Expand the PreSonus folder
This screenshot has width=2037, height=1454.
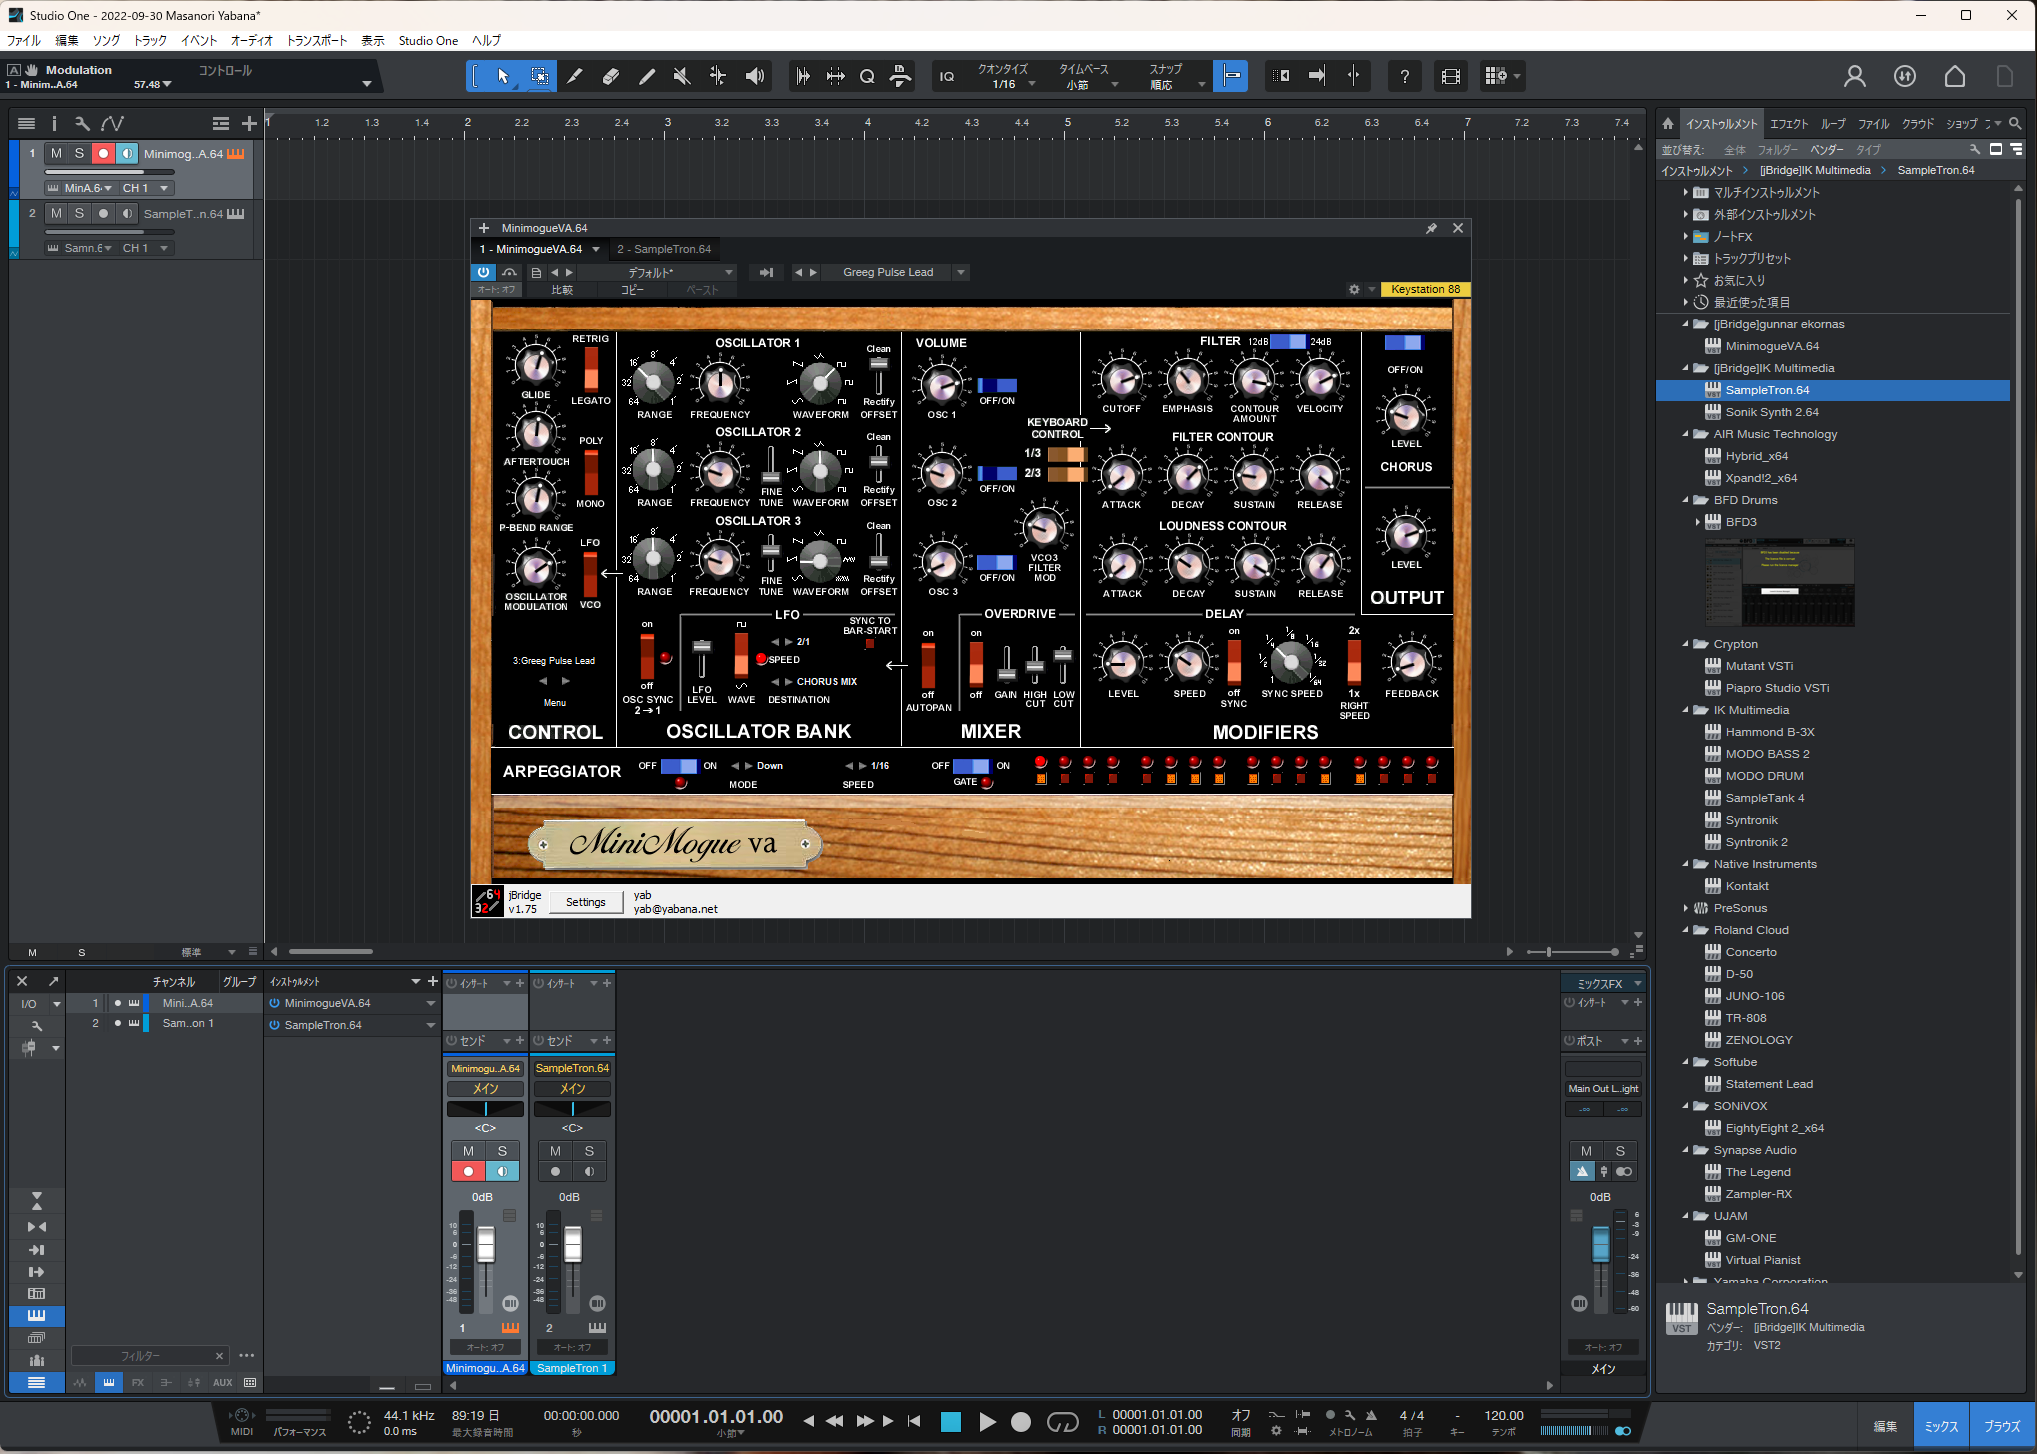click(1686, 908)
